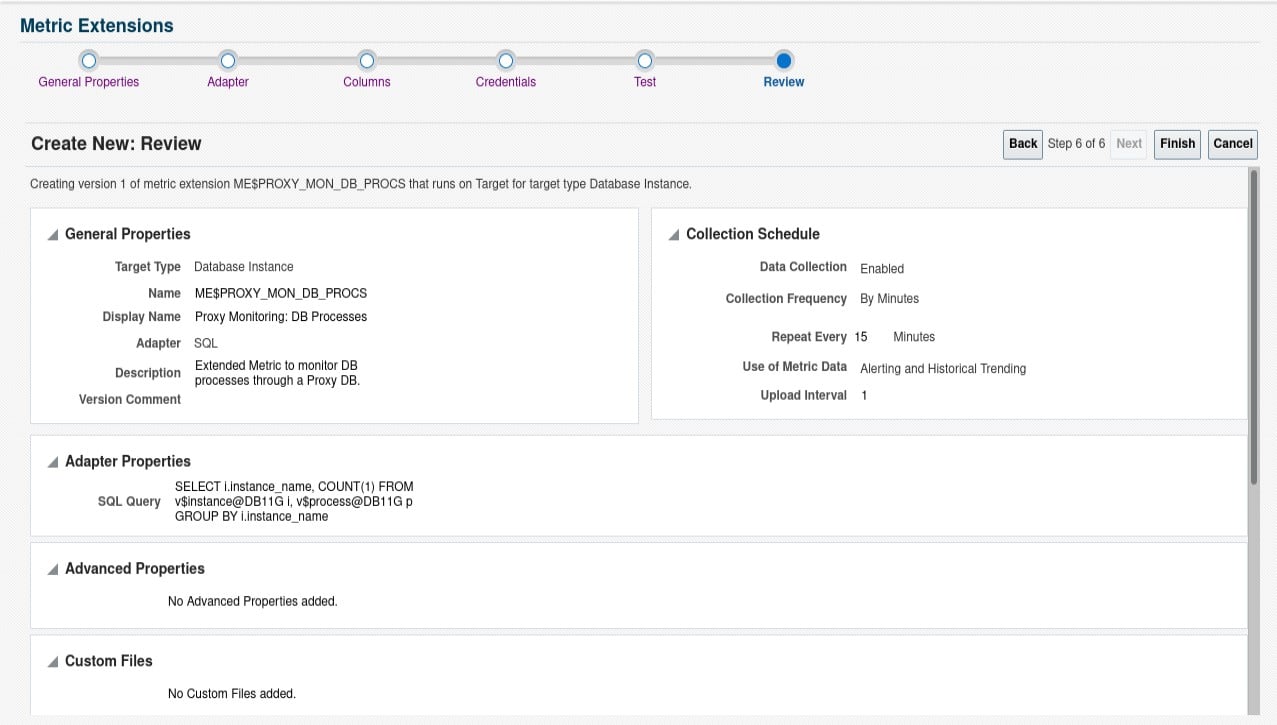Click the Back button

pos(1022,144)
